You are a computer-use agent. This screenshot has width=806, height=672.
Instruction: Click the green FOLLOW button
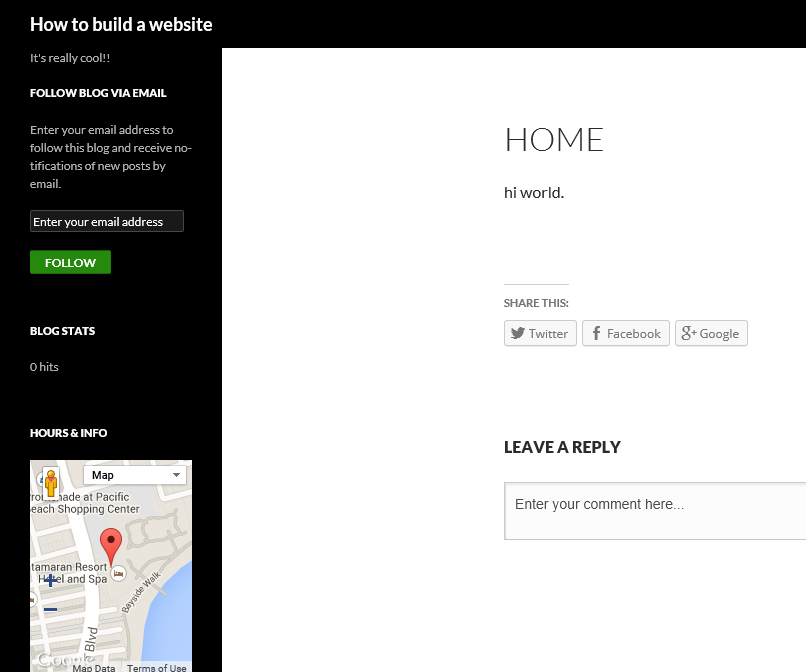[70, 262]
